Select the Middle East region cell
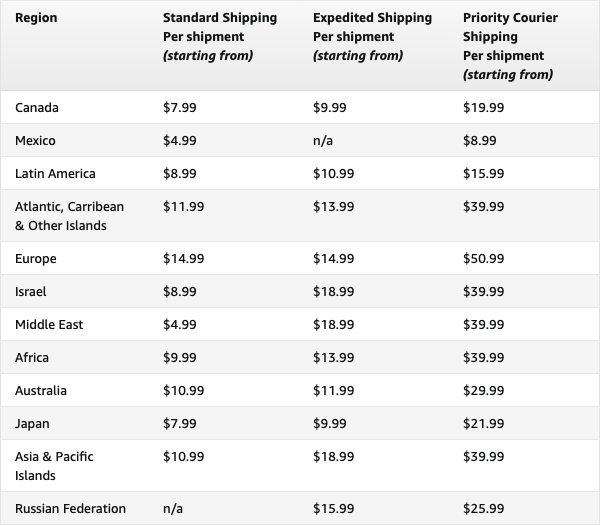 point(49,325)
